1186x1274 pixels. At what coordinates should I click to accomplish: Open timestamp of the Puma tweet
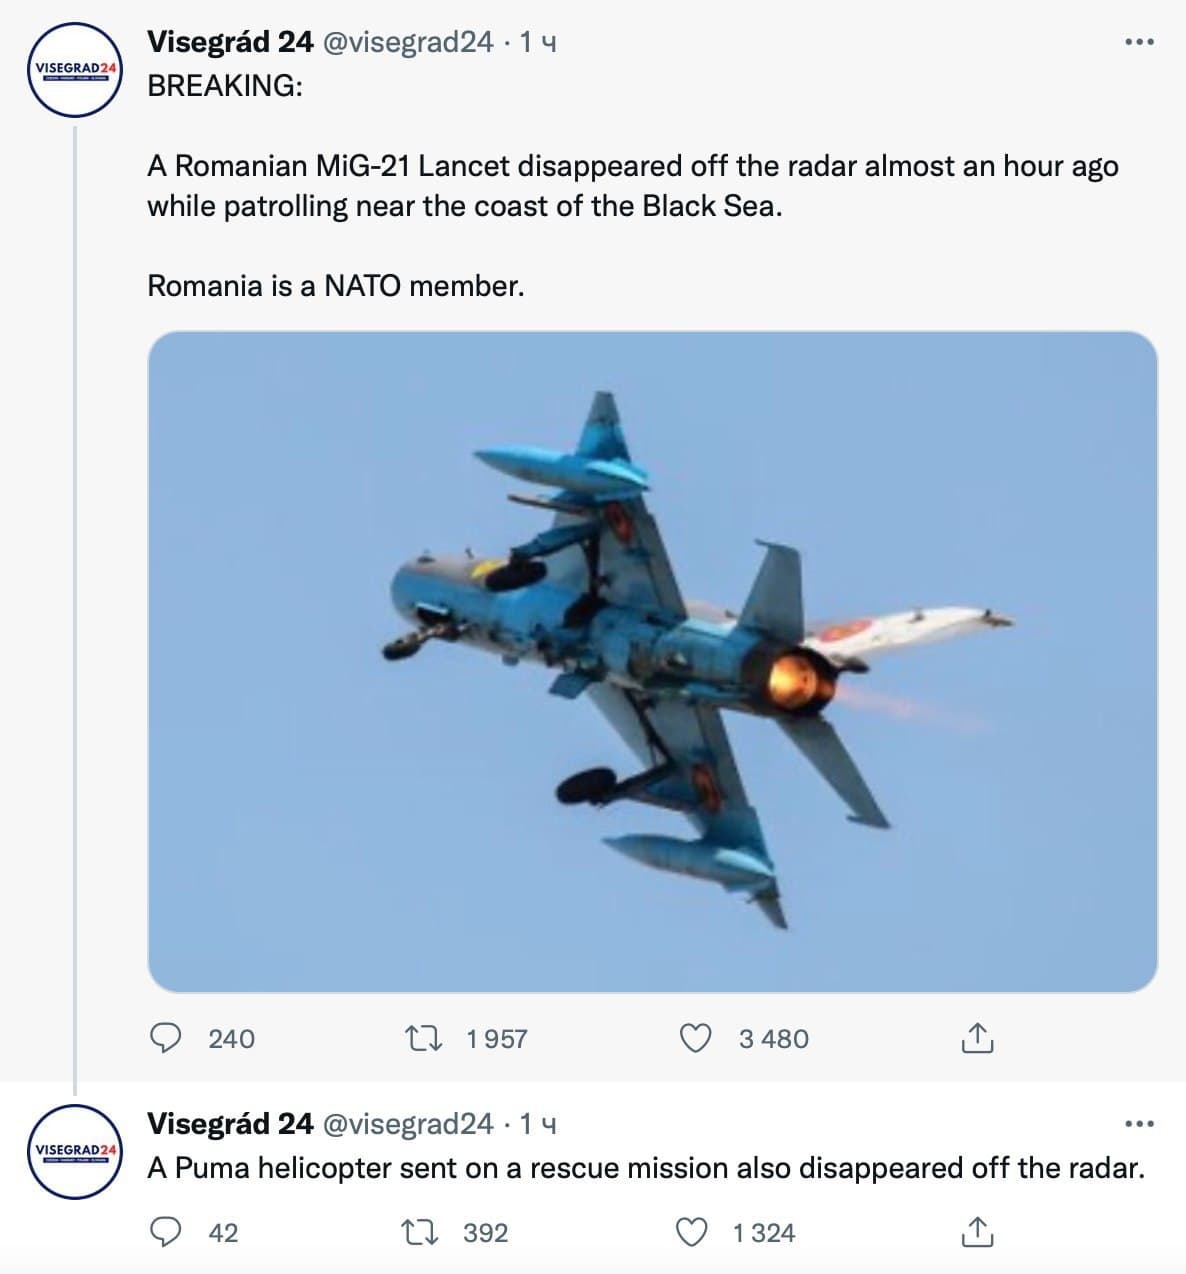pyautogui.click(x=538, y=1124)
